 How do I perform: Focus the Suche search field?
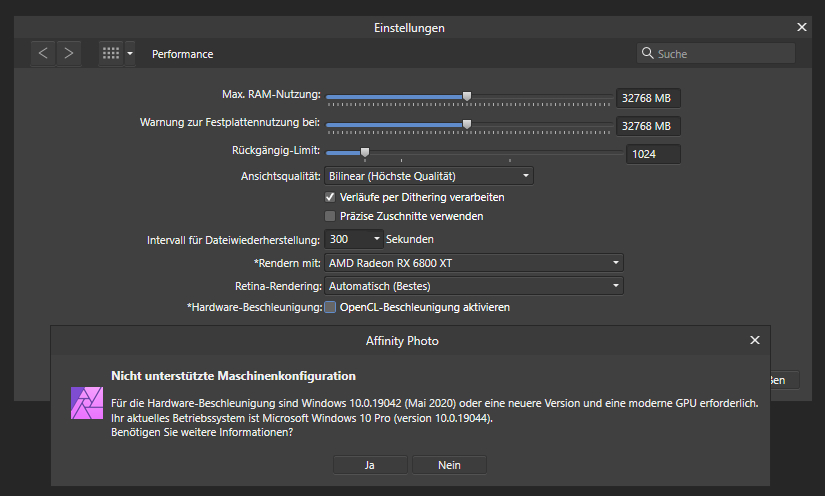[716, 53]
